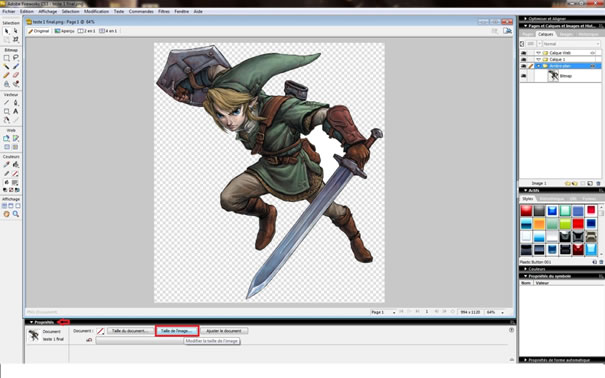
Task: Open the Calques tab
Action: pyautogui.click(x=546, y=34)
